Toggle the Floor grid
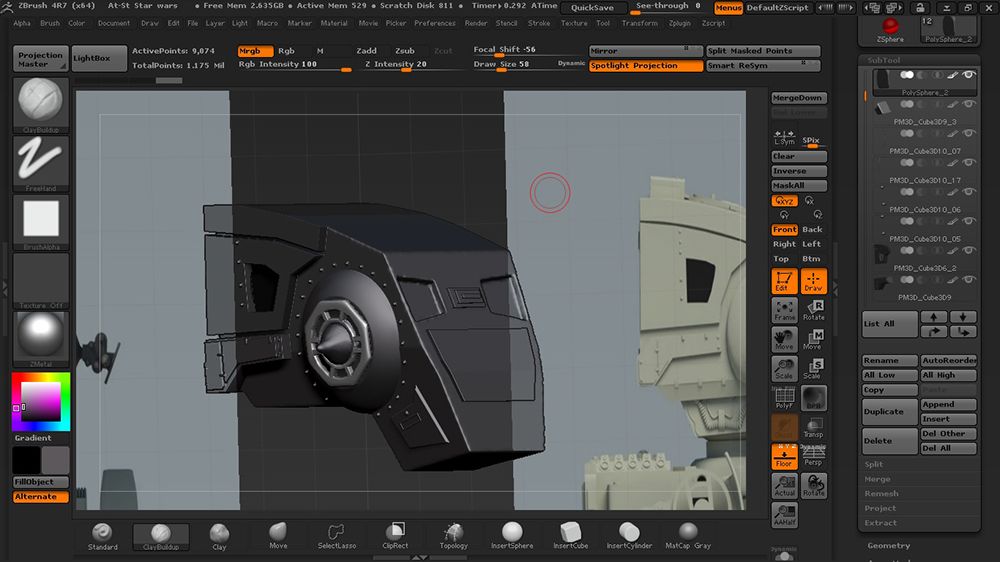Image resolution: width=1000 pixels, height=562 pixels. click(x=784, y=457)
